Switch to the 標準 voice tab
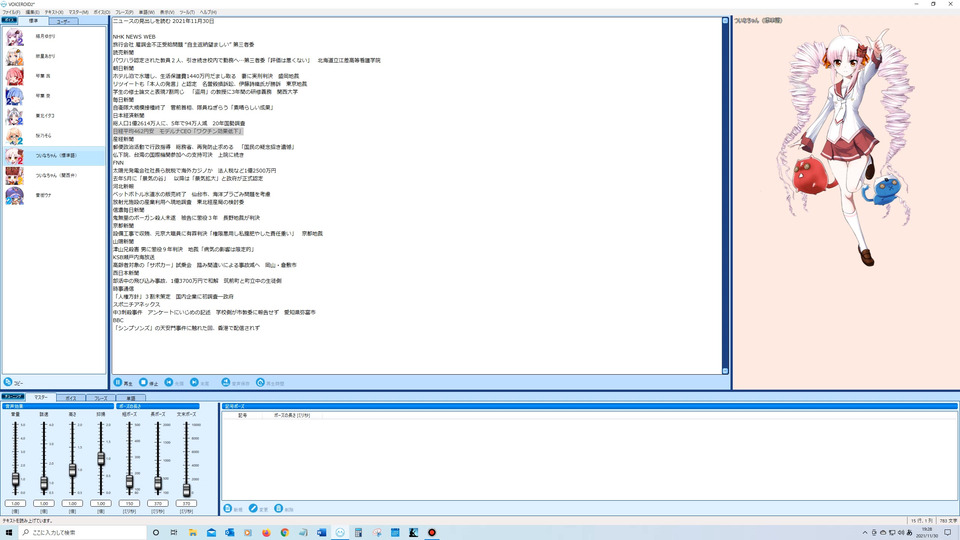This screenshot has width=960, height=540. click(33, 21)
